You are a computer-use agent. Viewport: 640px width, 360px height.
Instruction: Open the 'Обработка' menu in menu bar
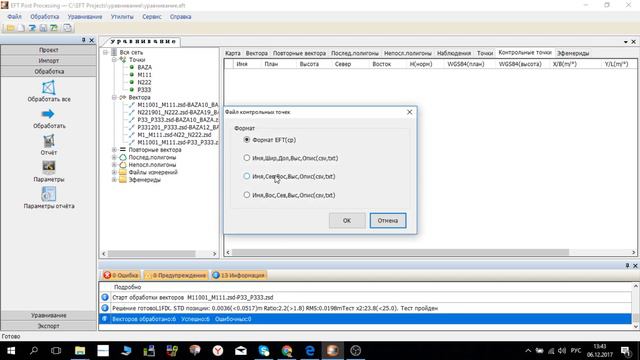[44, 17]
